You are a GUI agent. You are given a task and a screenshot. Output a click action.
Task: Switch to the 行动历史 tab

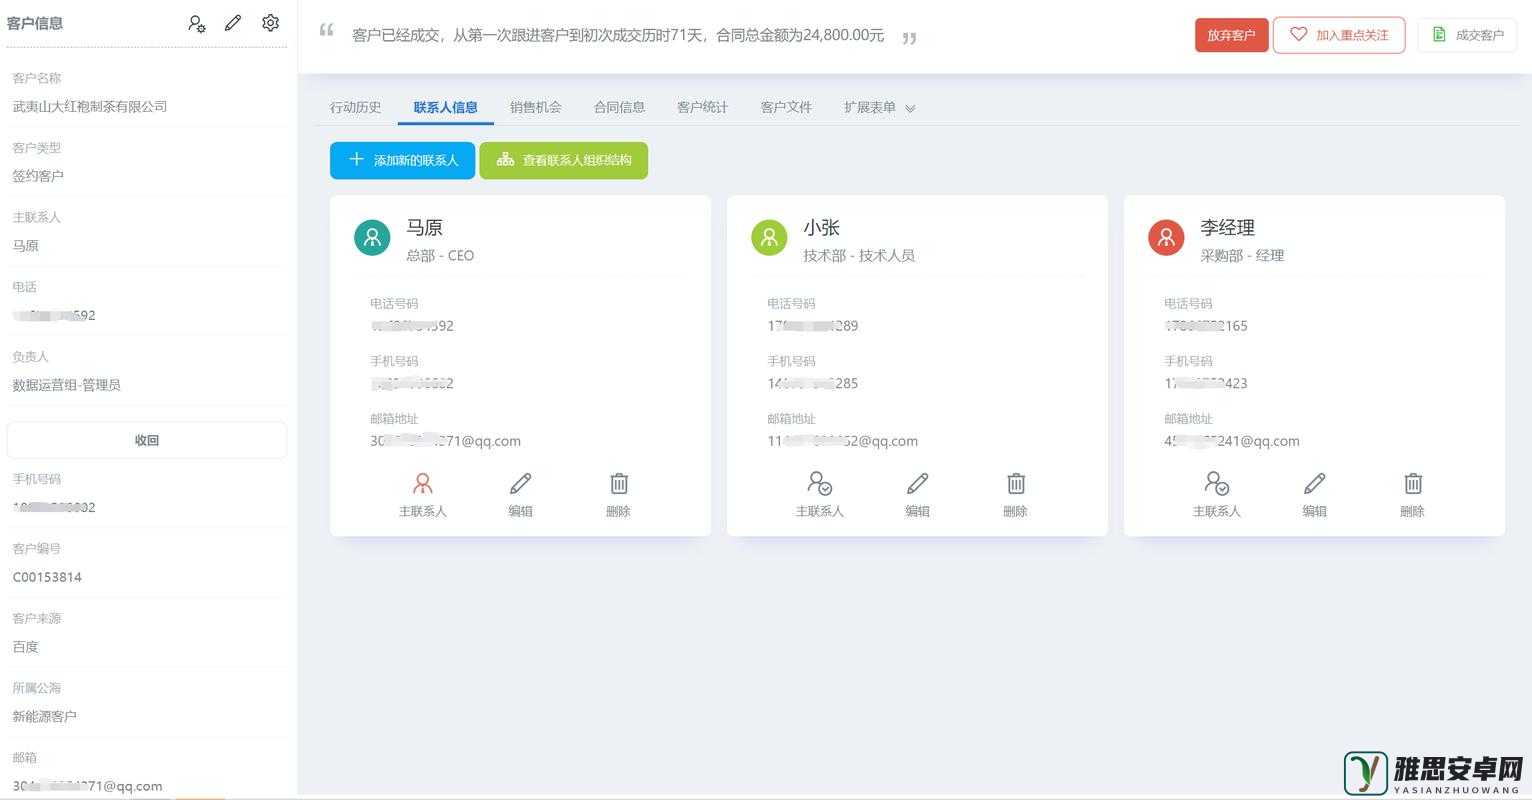click(355, 107)
